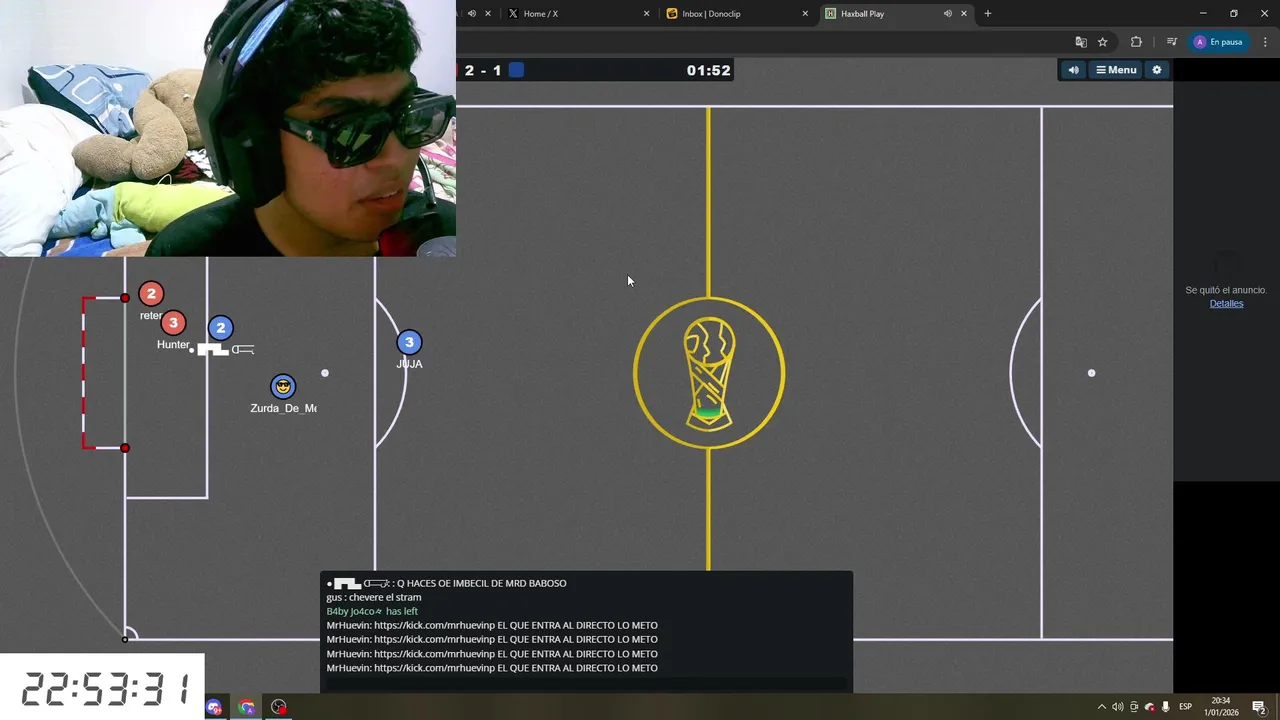The width and height of the screenshot is (1280, 720).
Task: Open the Haxball Menu button
Action: (x=1116, y=70)
